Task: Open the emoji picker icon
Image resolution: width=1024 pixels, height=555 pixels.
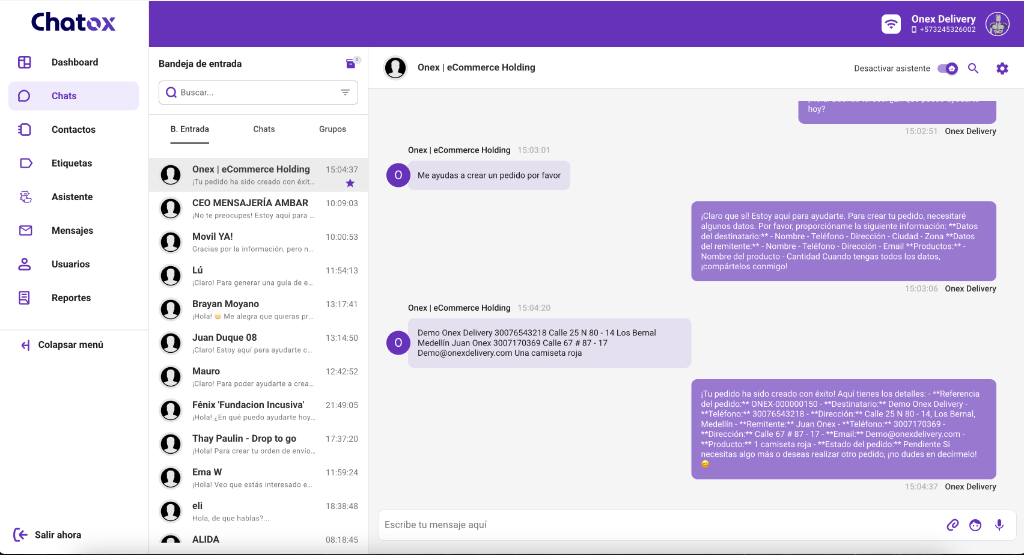Action: (976, 525)
